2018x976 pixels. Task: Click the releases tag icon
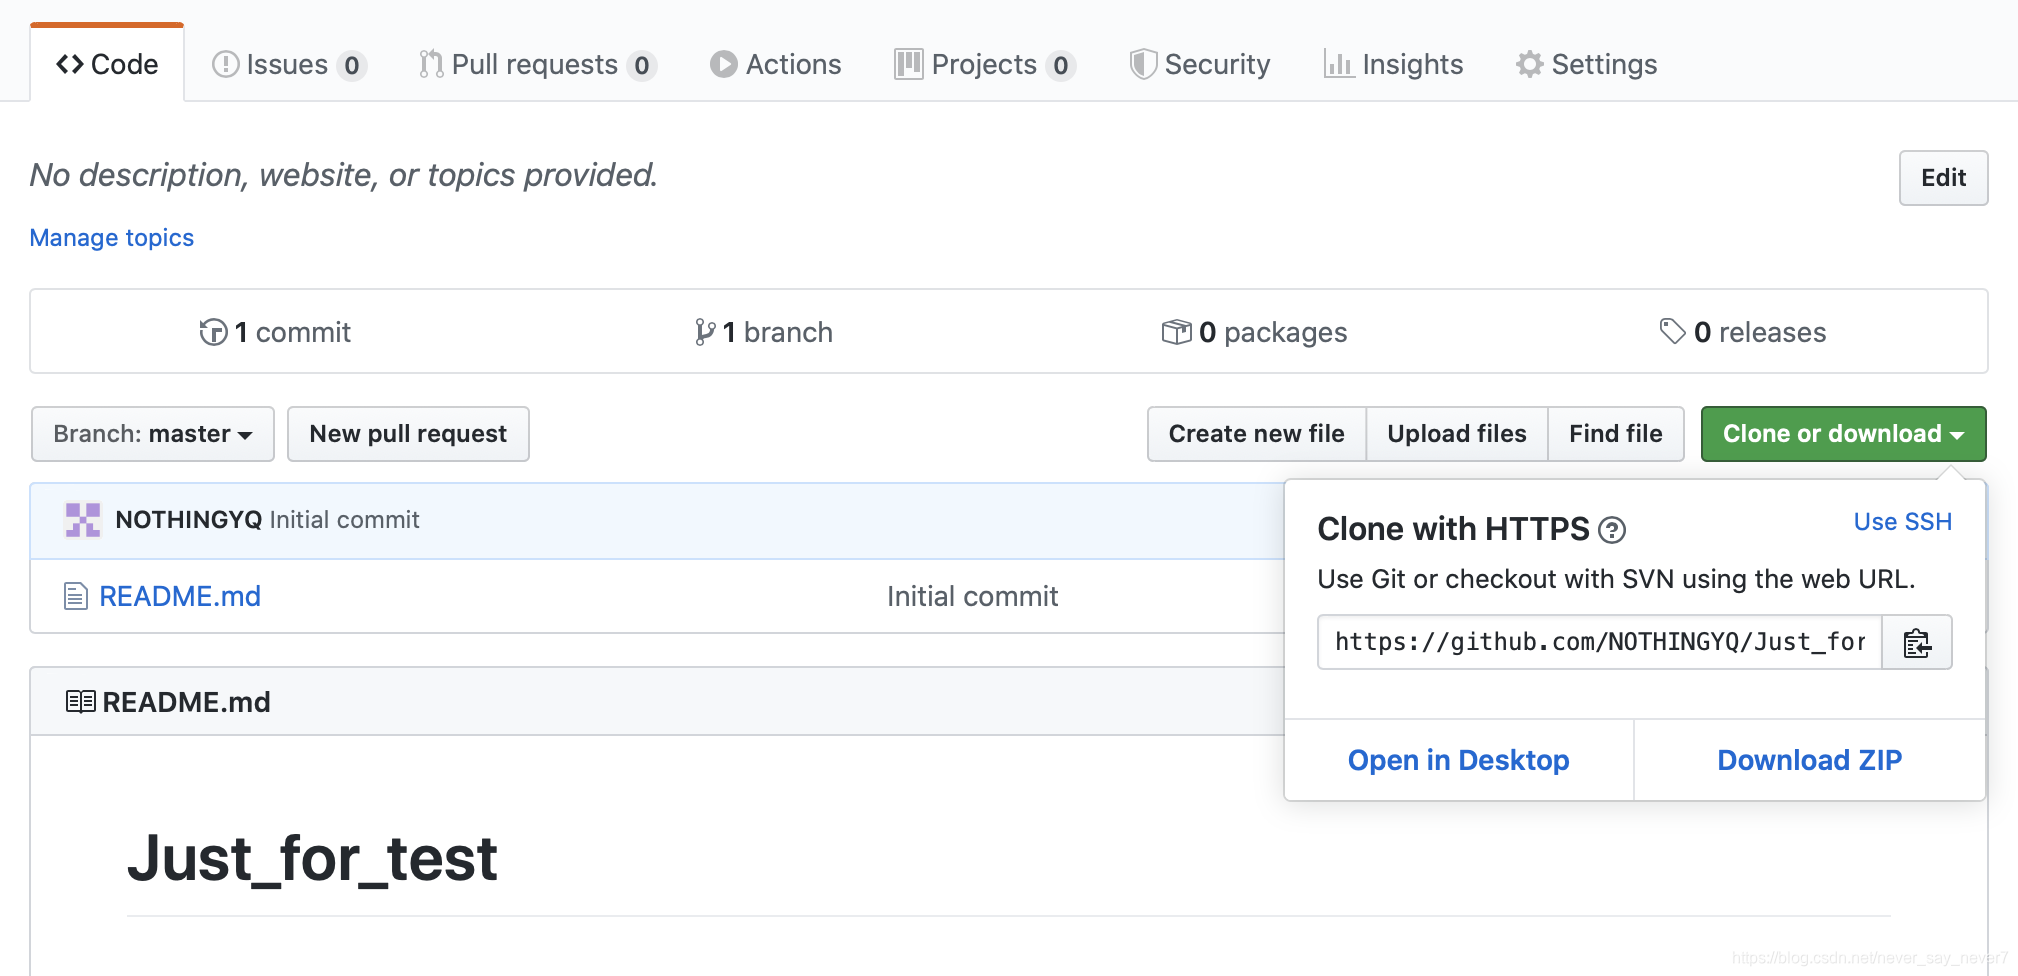click(1672, 331)
